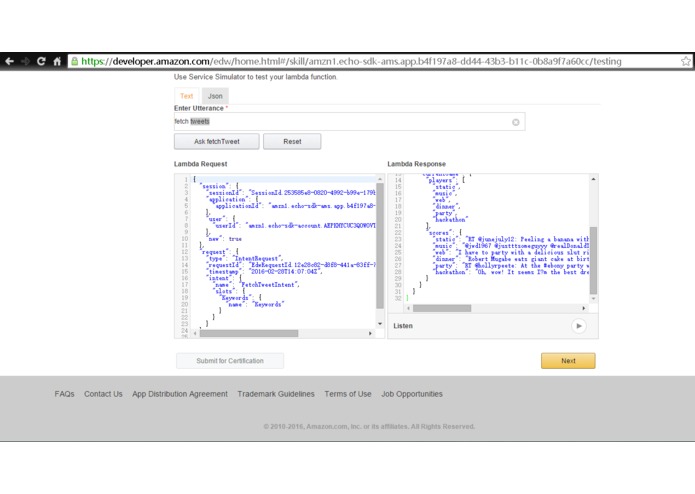Focus the Enter Utterance field
The width and height of the screenshot is (695, 494).
click(349, 122)
